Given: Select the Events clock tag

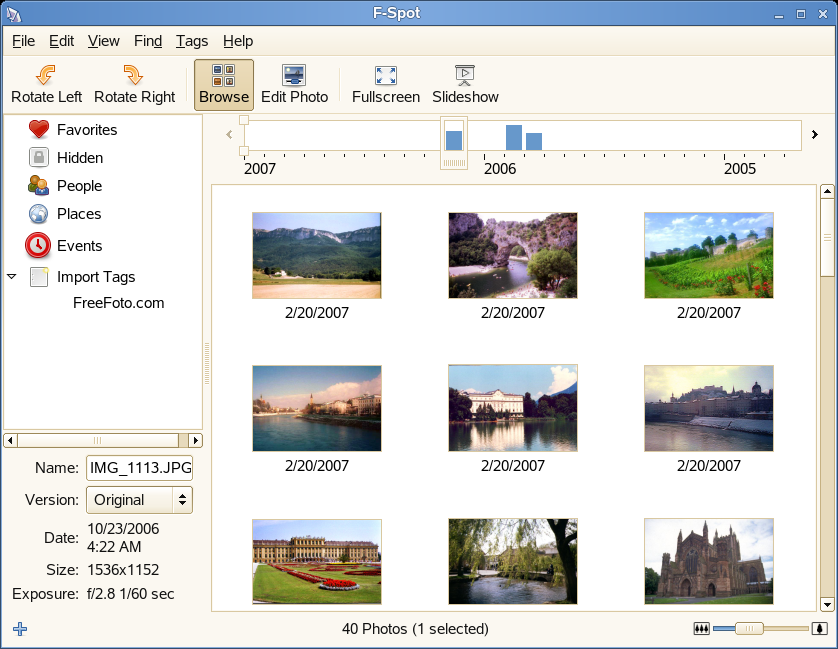Looking at the screenshot, I should click(38, 245).
